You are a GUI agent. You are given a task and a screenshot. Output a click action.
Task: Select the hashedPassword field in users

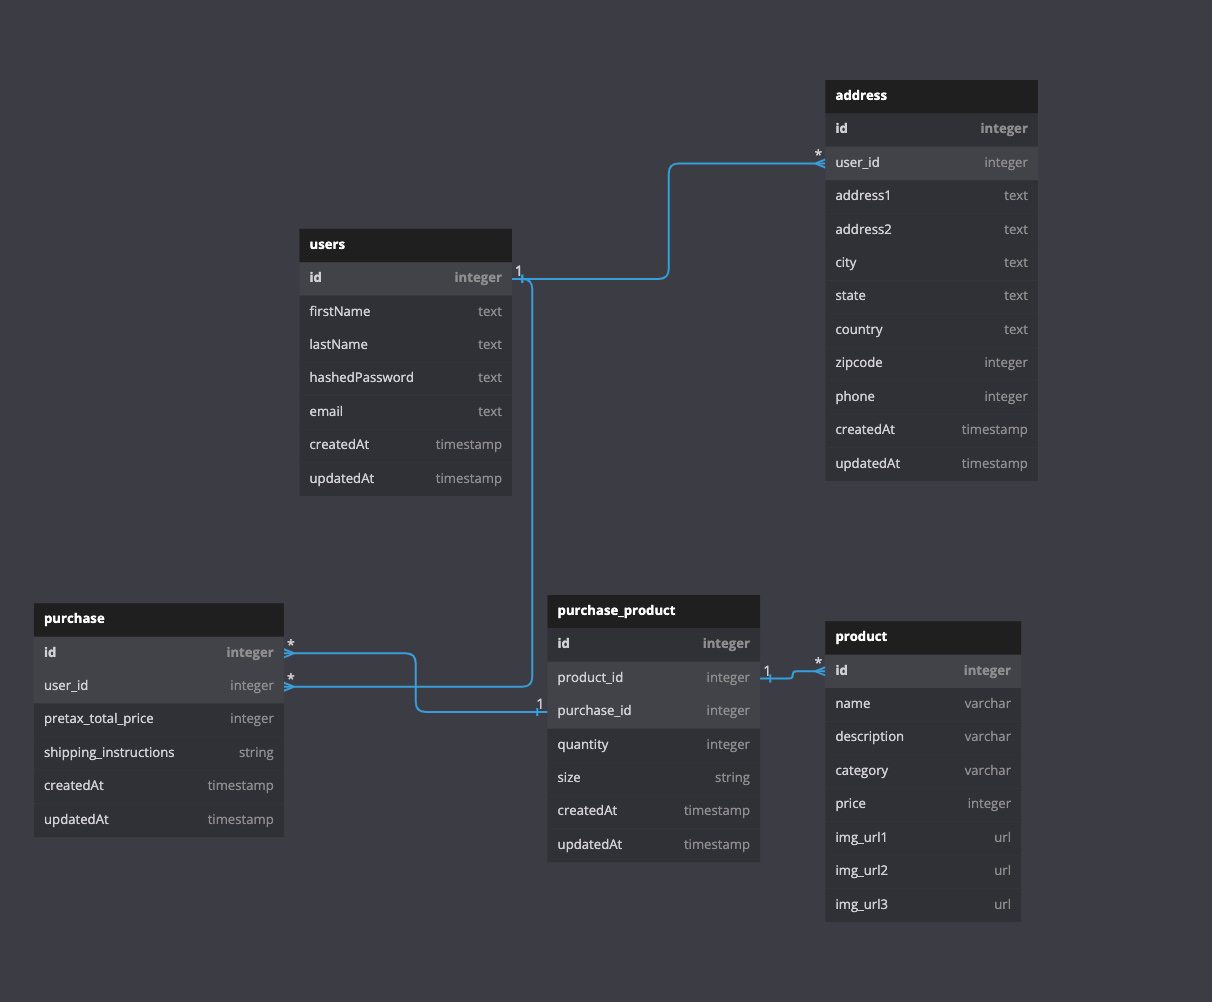tap(405, 377)
